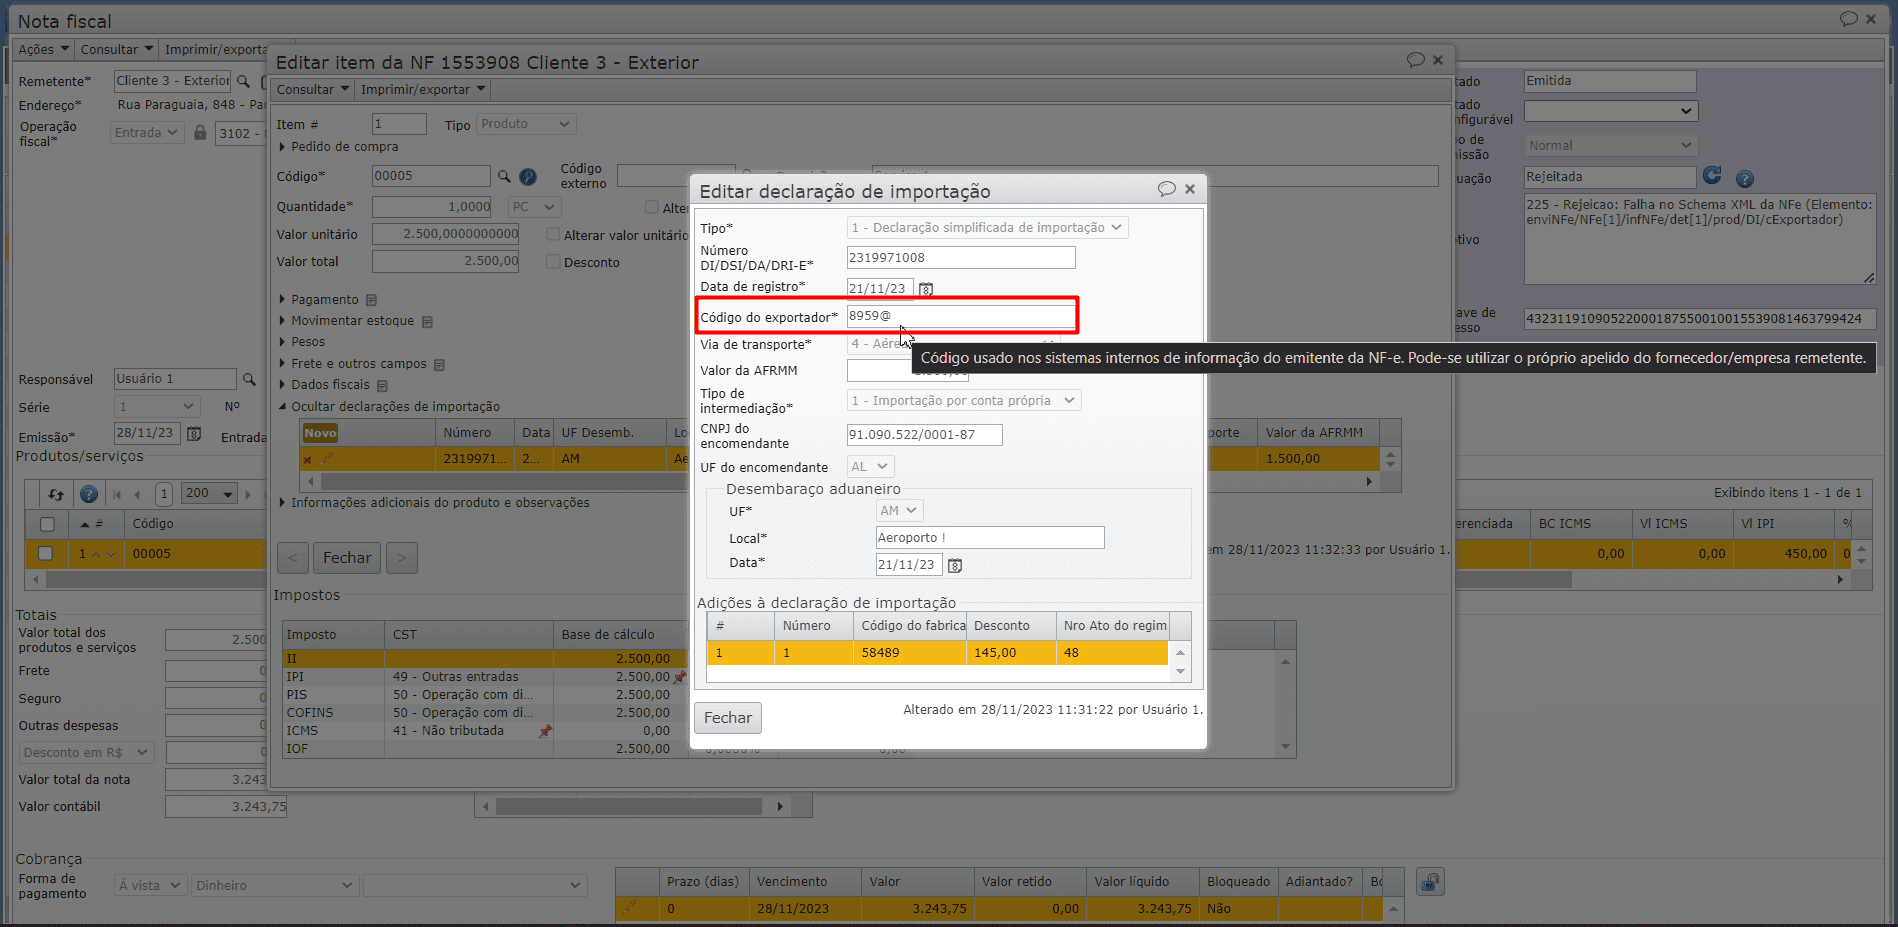Open comments in Editar declaração de importação
This screenshot has height=927, width=1898.
pyautogui.click(x=1166, y=189)
